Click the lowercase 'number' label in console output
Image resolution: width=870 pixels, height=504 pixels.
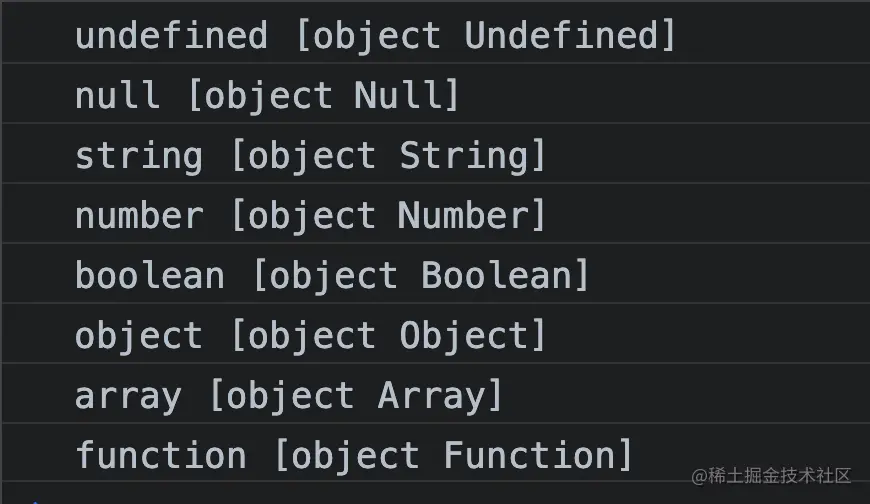click(138, 216)
